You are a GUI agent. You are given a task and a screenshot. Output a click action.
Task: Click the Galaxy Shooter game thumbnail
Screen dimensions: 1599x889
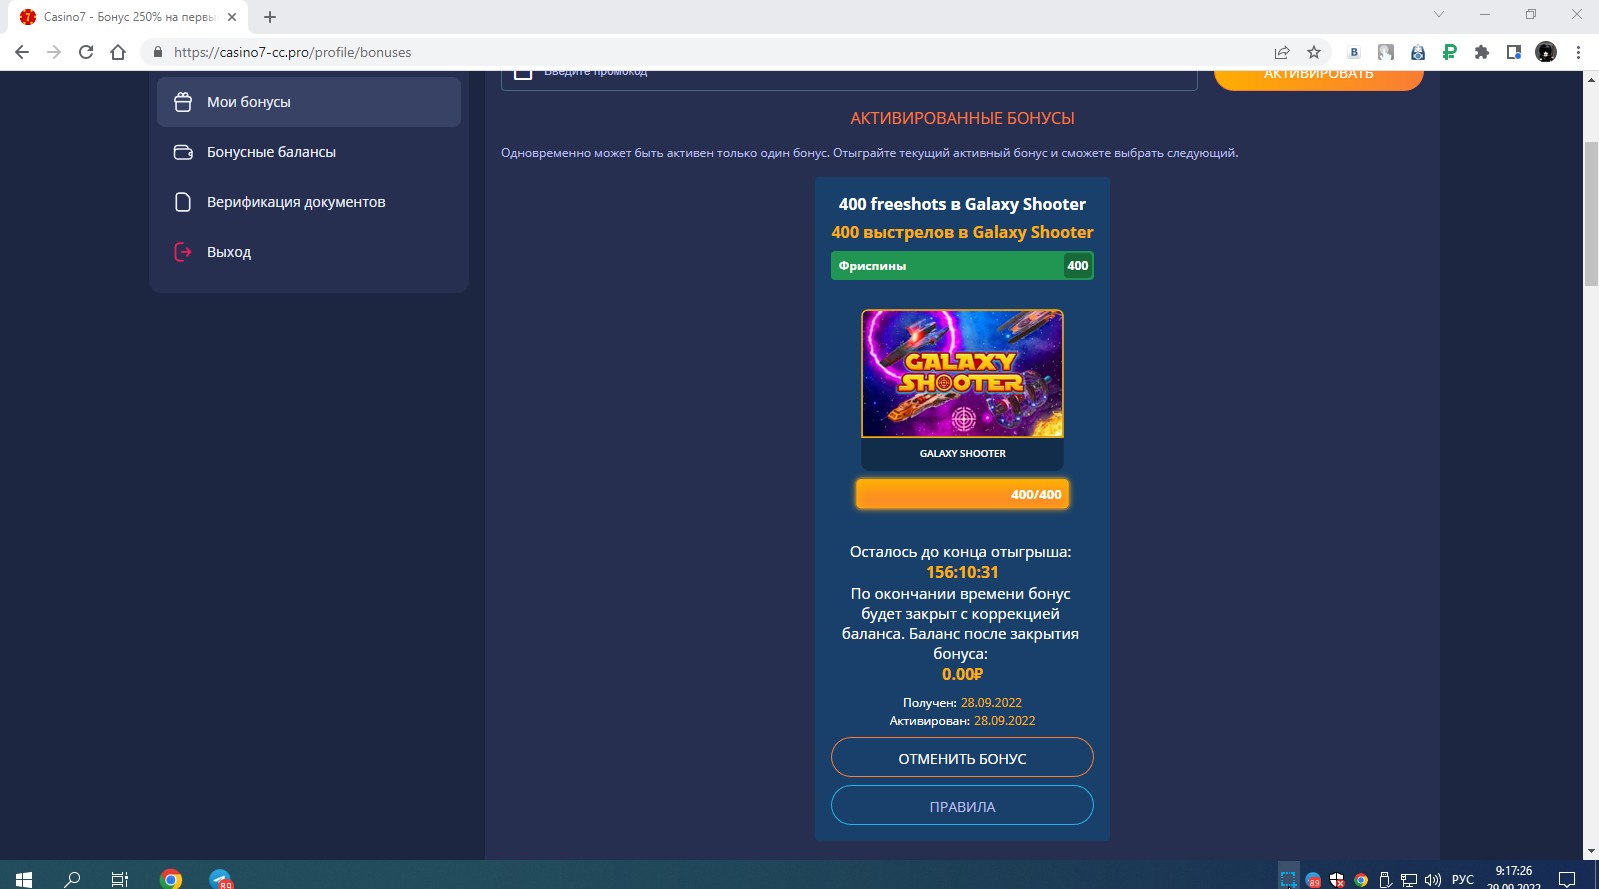[x=962, y=373]
